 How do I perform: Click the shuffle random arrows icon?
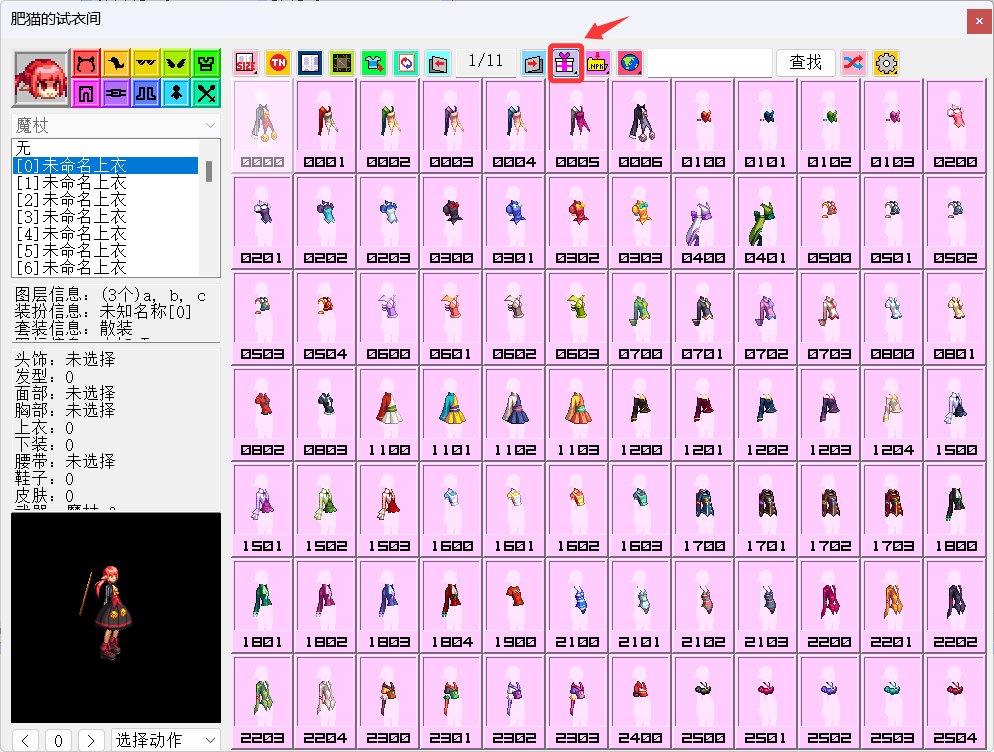[854, 63]
